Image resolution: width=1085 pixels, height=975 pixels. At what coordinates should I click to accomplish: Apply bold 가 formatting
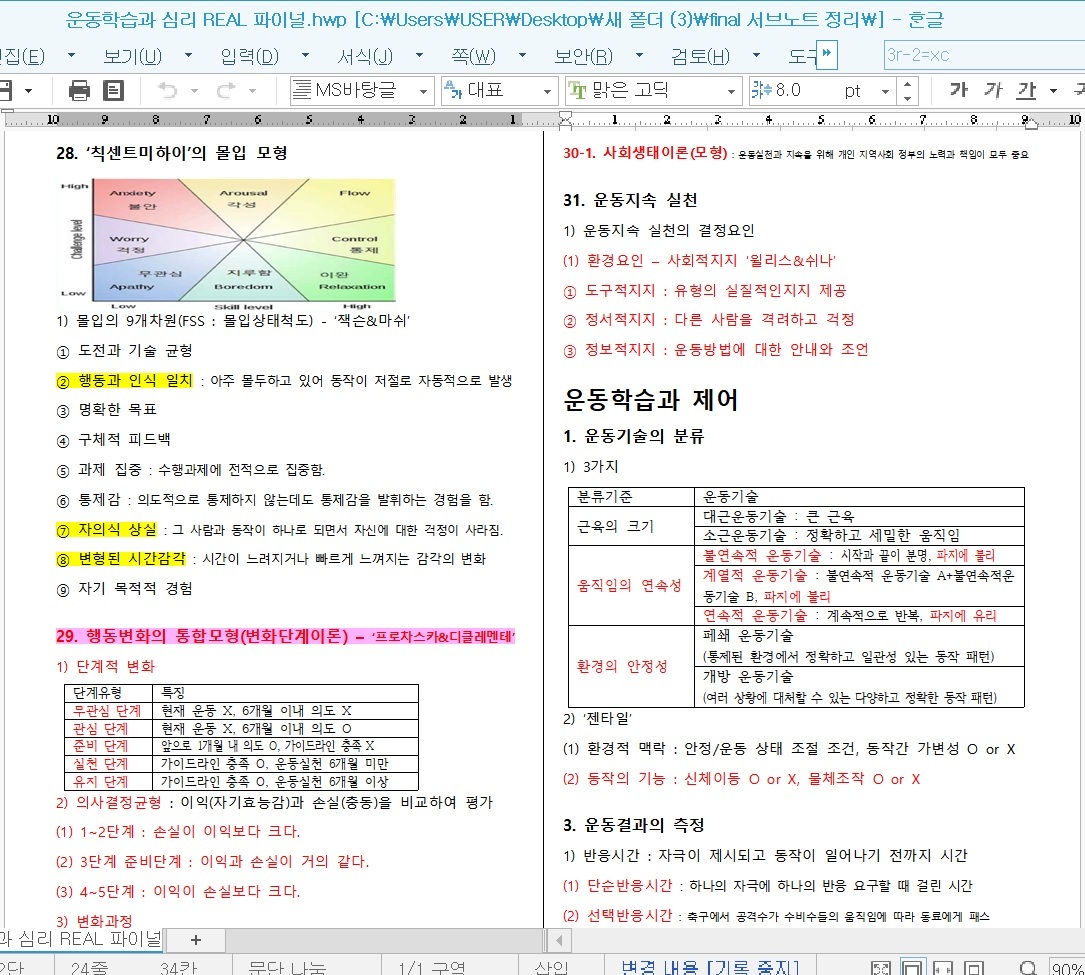[x=958, y=90]
